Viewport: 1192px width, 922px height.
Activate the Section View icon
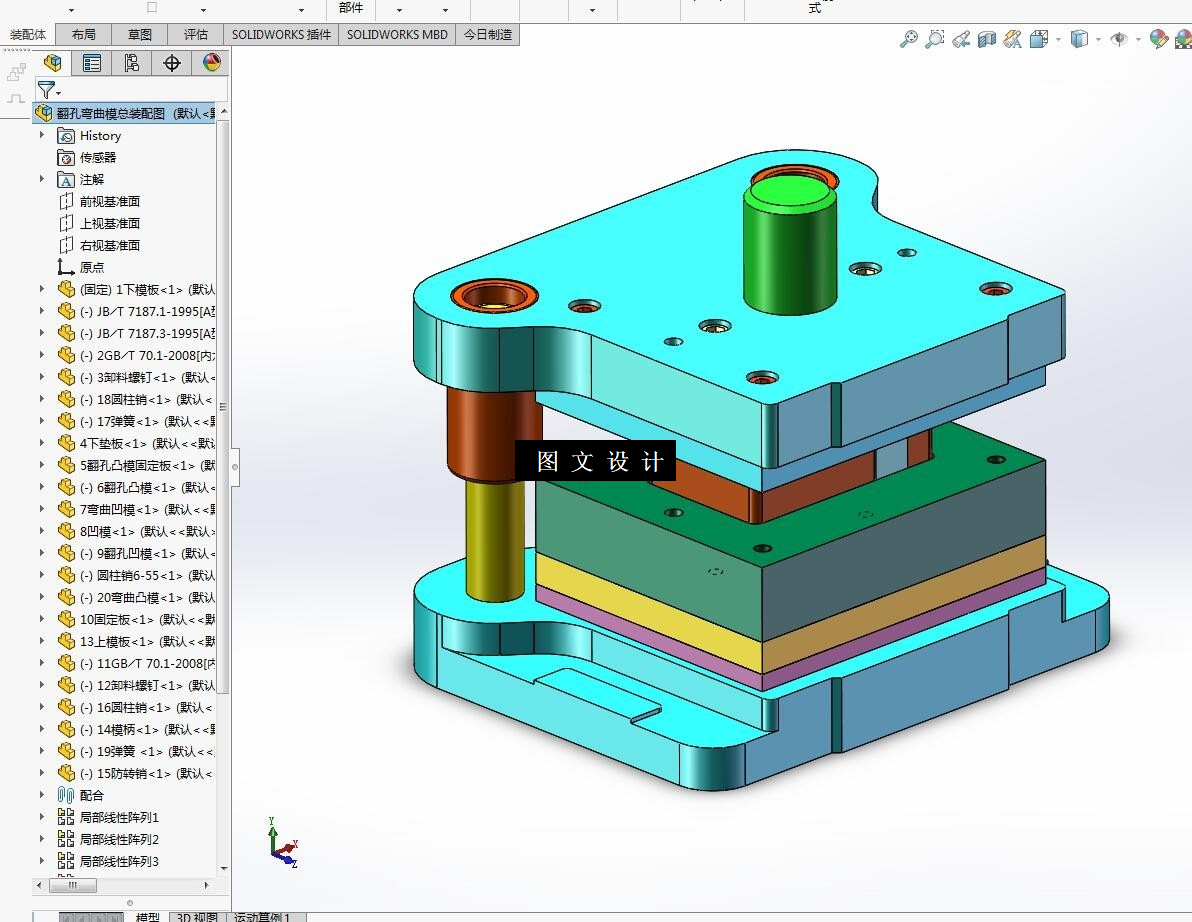click(987, 39)
